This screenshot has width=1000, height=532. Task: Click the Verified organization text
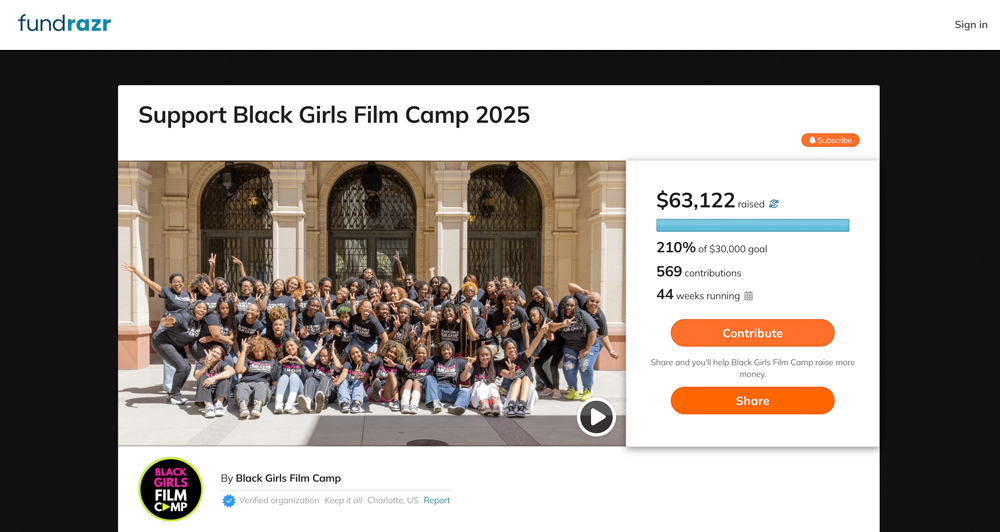279,500
